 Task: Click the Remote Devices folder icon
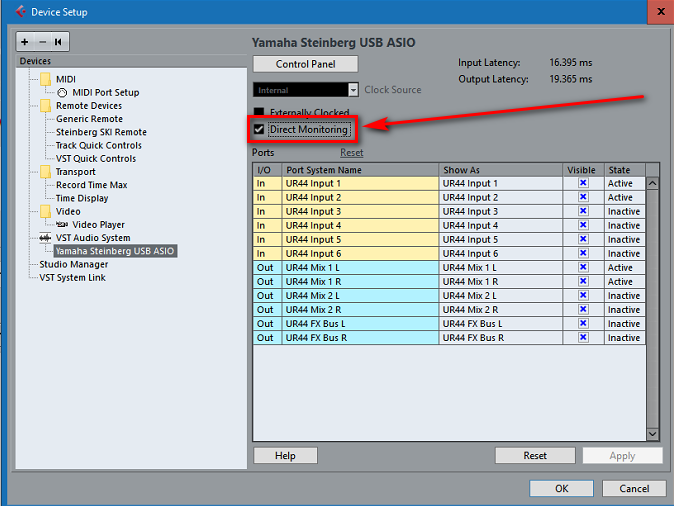click(x=46, y=106)
